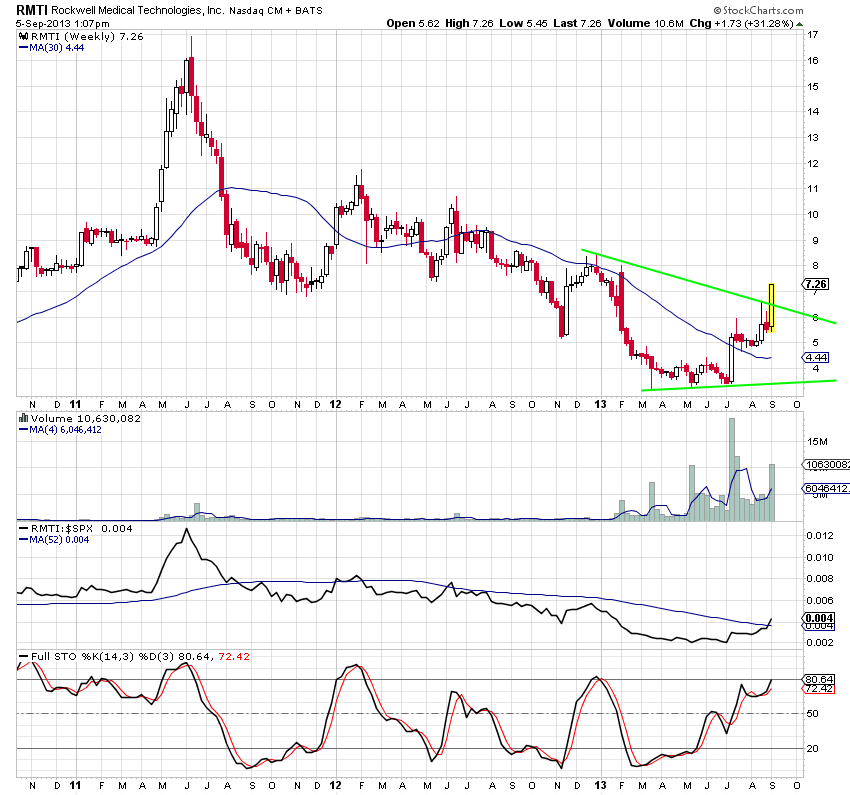Click the Rockwell Medical Technologies, Inc. company name
Screen dimensions: 850x795
tap(138, 10)
